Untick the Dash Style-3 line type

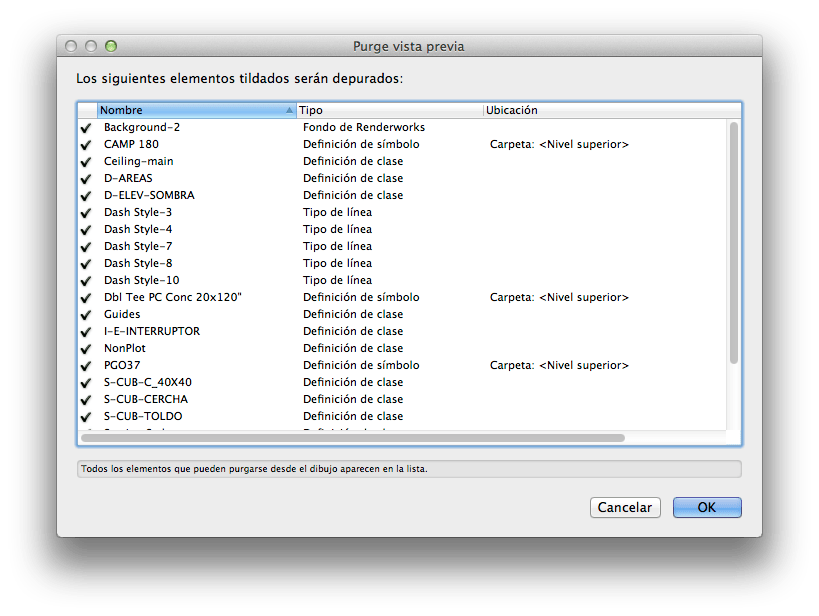click(86, 213)
